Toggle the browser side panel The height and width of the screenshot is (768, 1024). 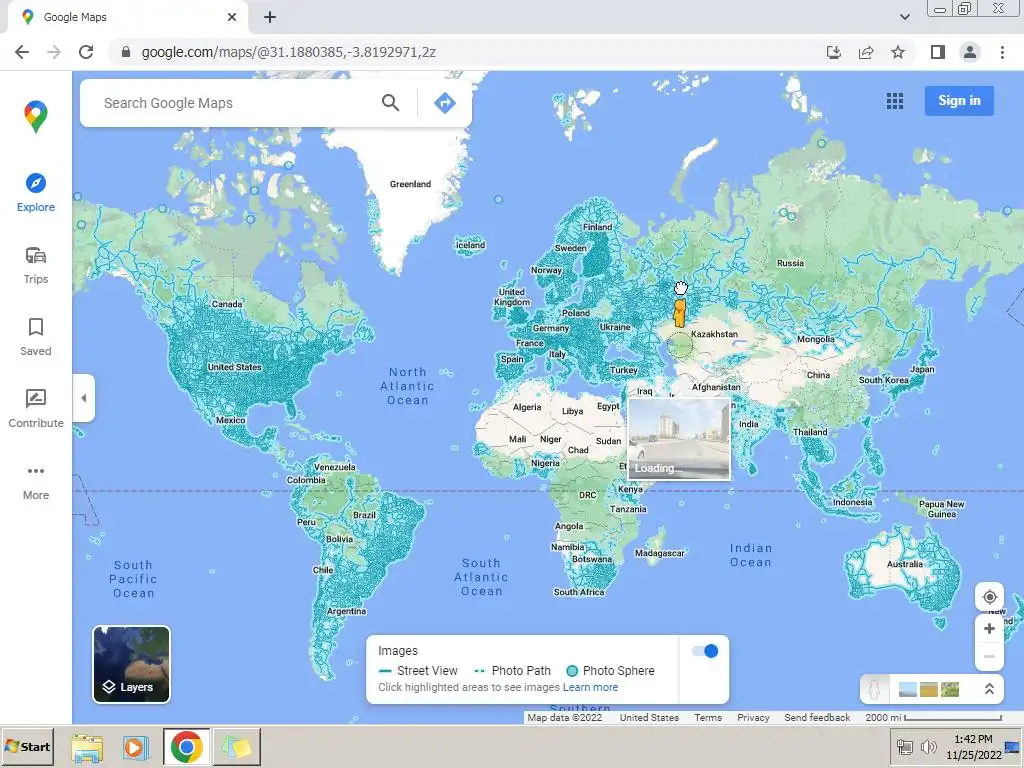click(x=938, y=52)
